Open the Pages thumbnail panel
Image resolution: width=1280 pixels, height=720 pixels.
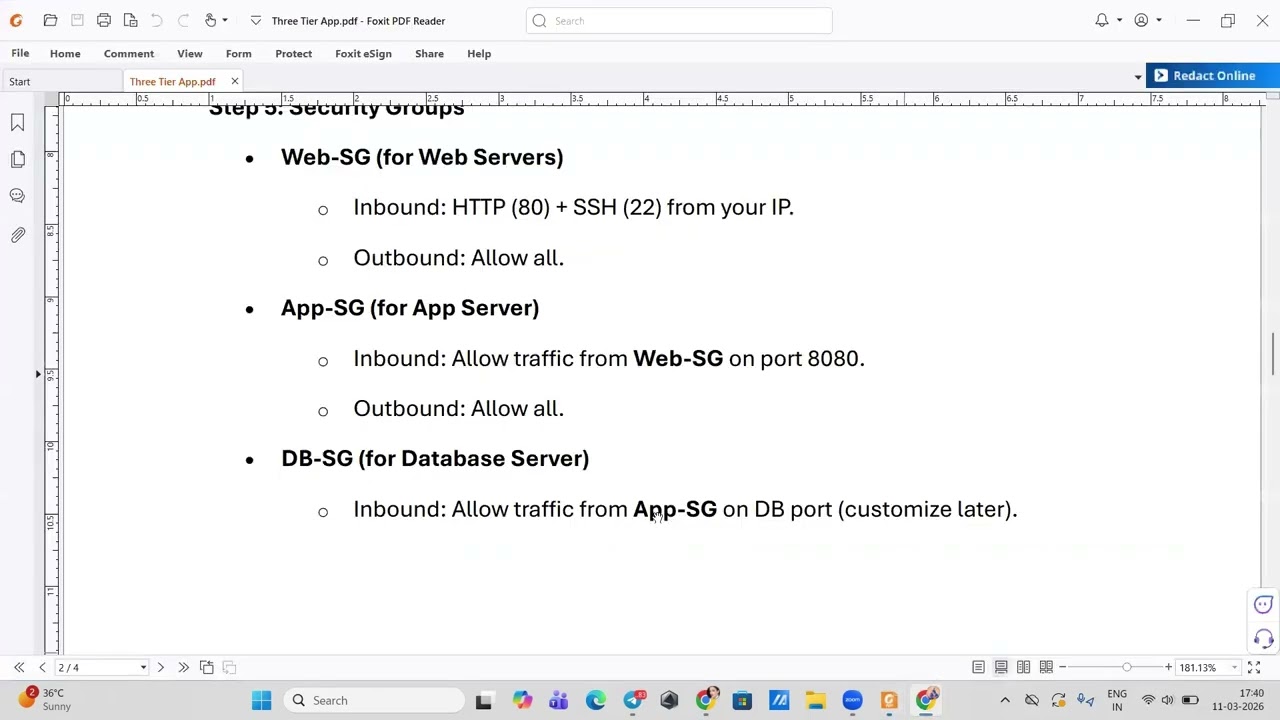coord(17,159)
